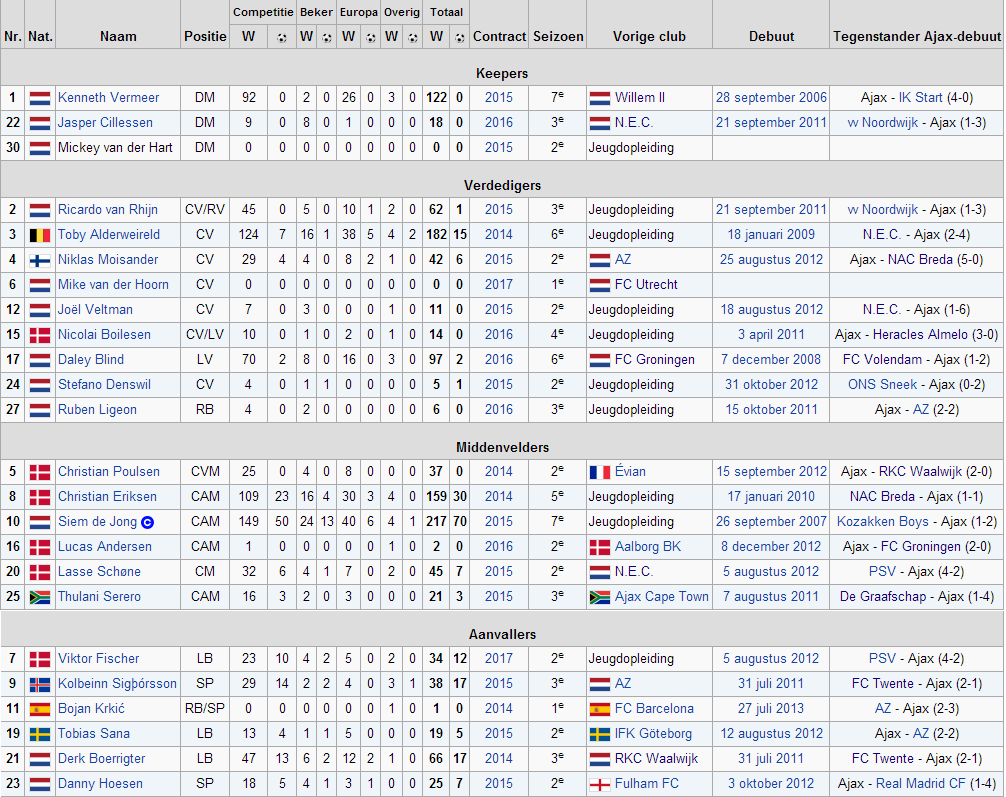Click the Icelandic flag beside Kolbeinn Sigþórsson
This screenshot has width=1006, height=797.
click(40, 685)
